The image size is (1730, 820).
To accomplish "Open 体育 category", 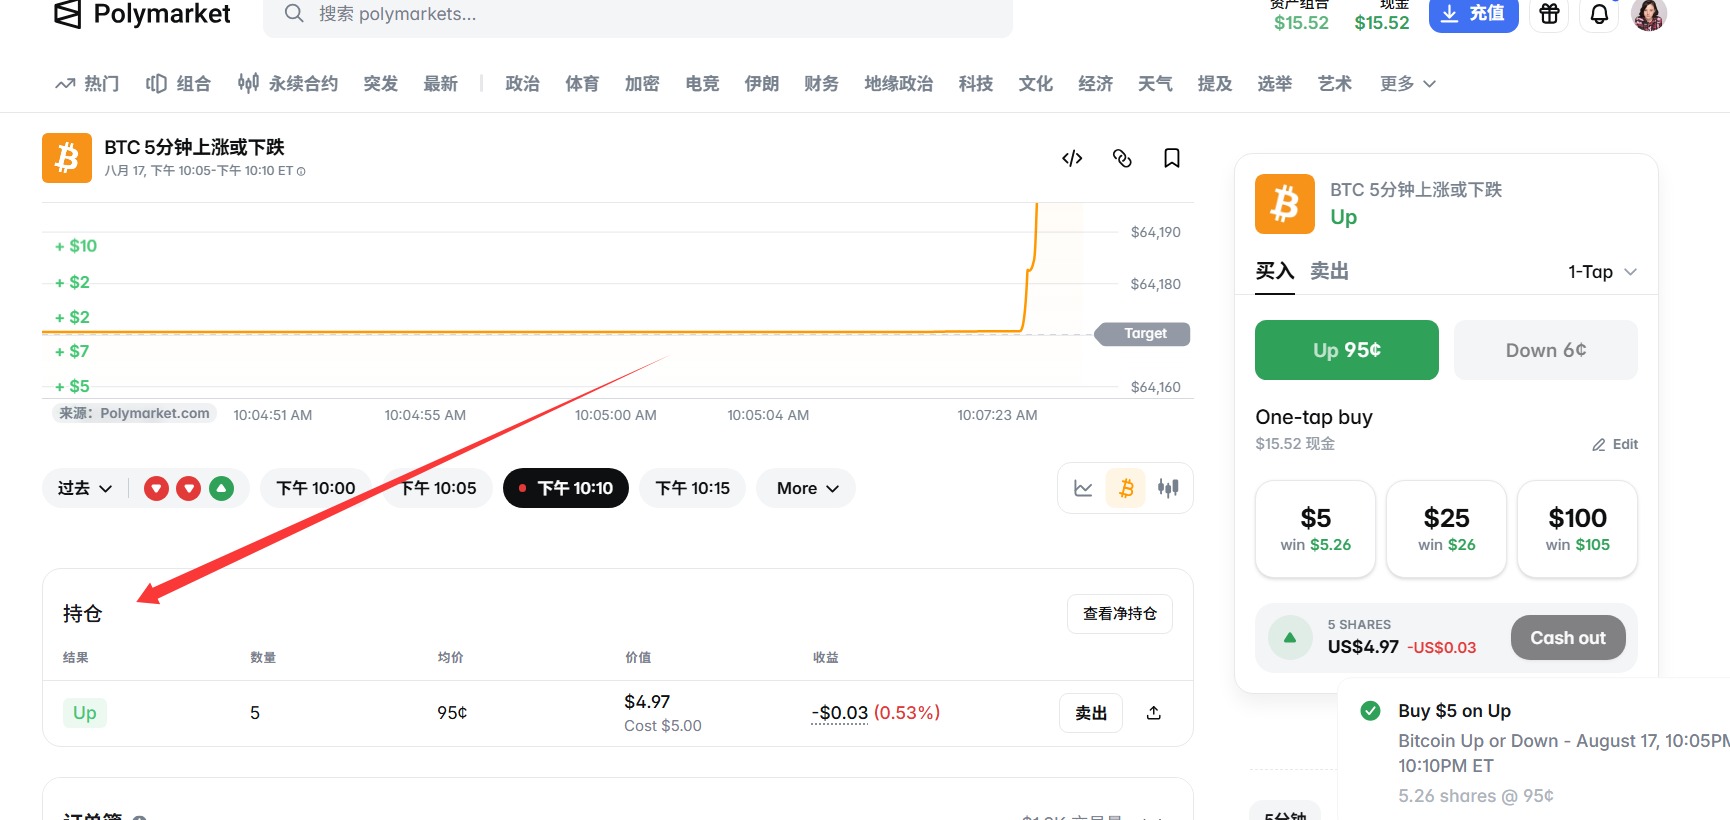I will 582,84.
